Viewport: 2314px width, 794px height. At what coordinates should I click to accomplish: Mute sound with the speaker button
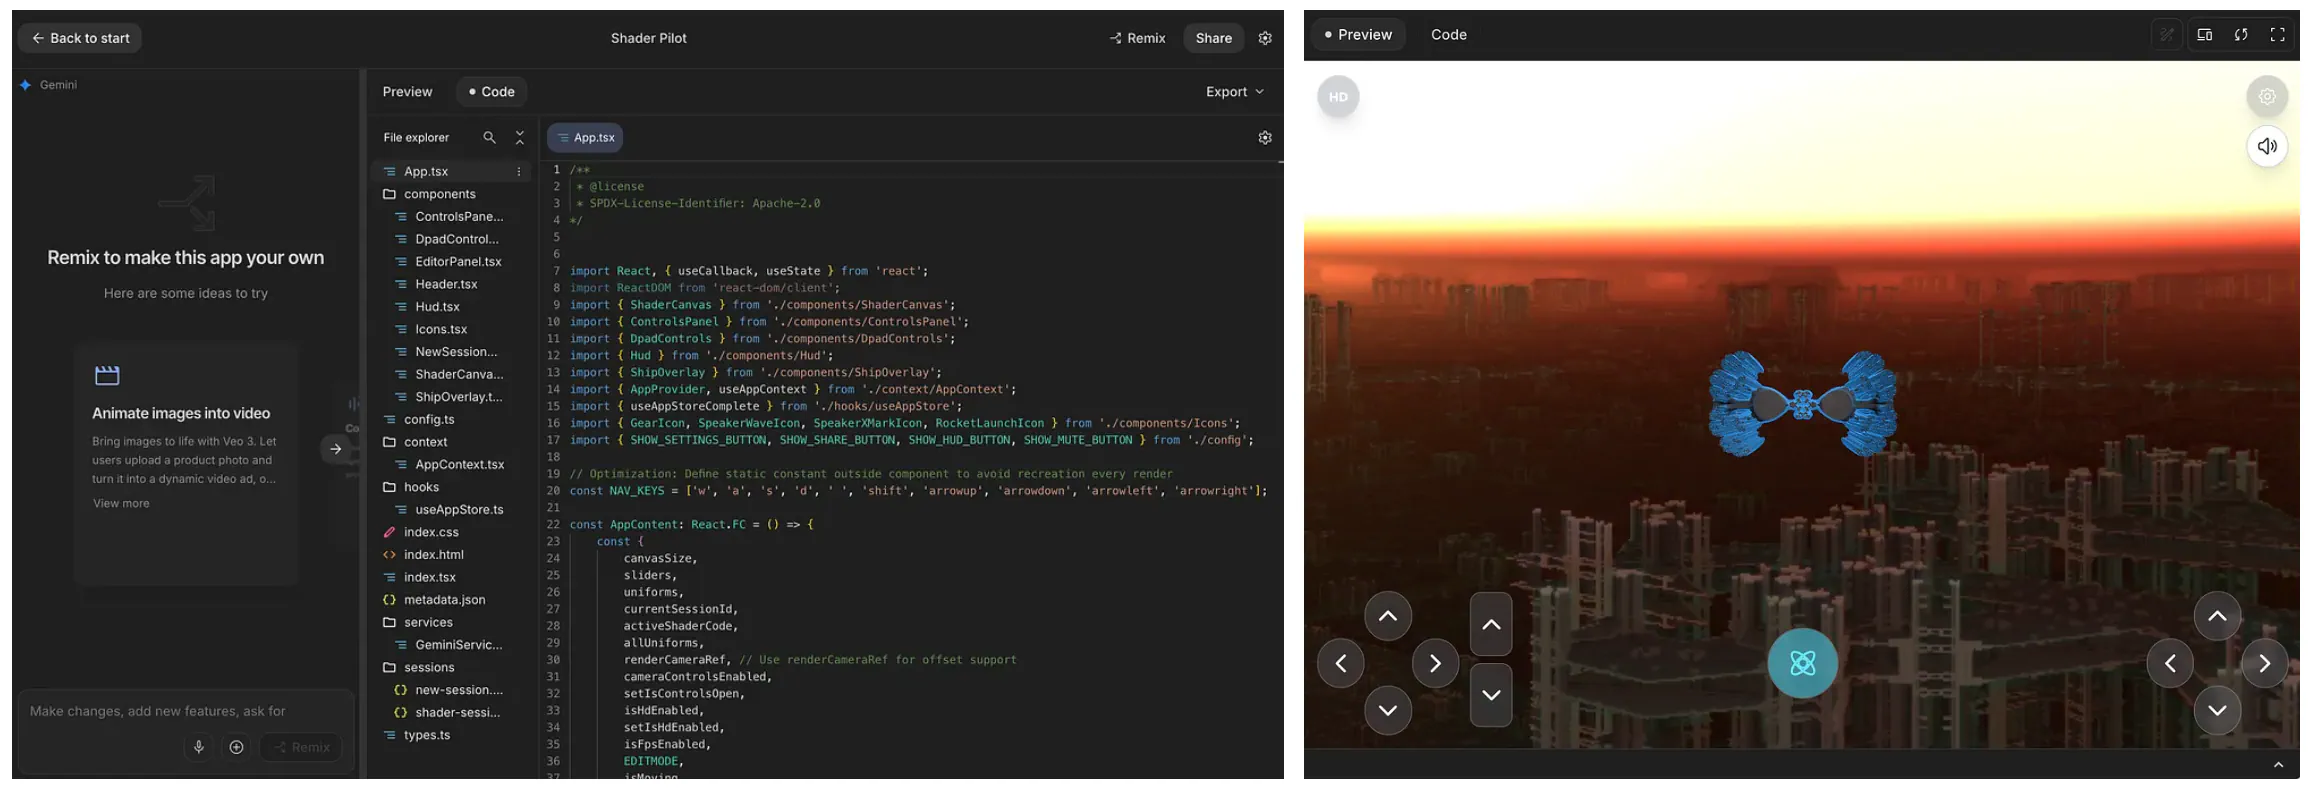pyautogui.click(x=2267, y=146)
